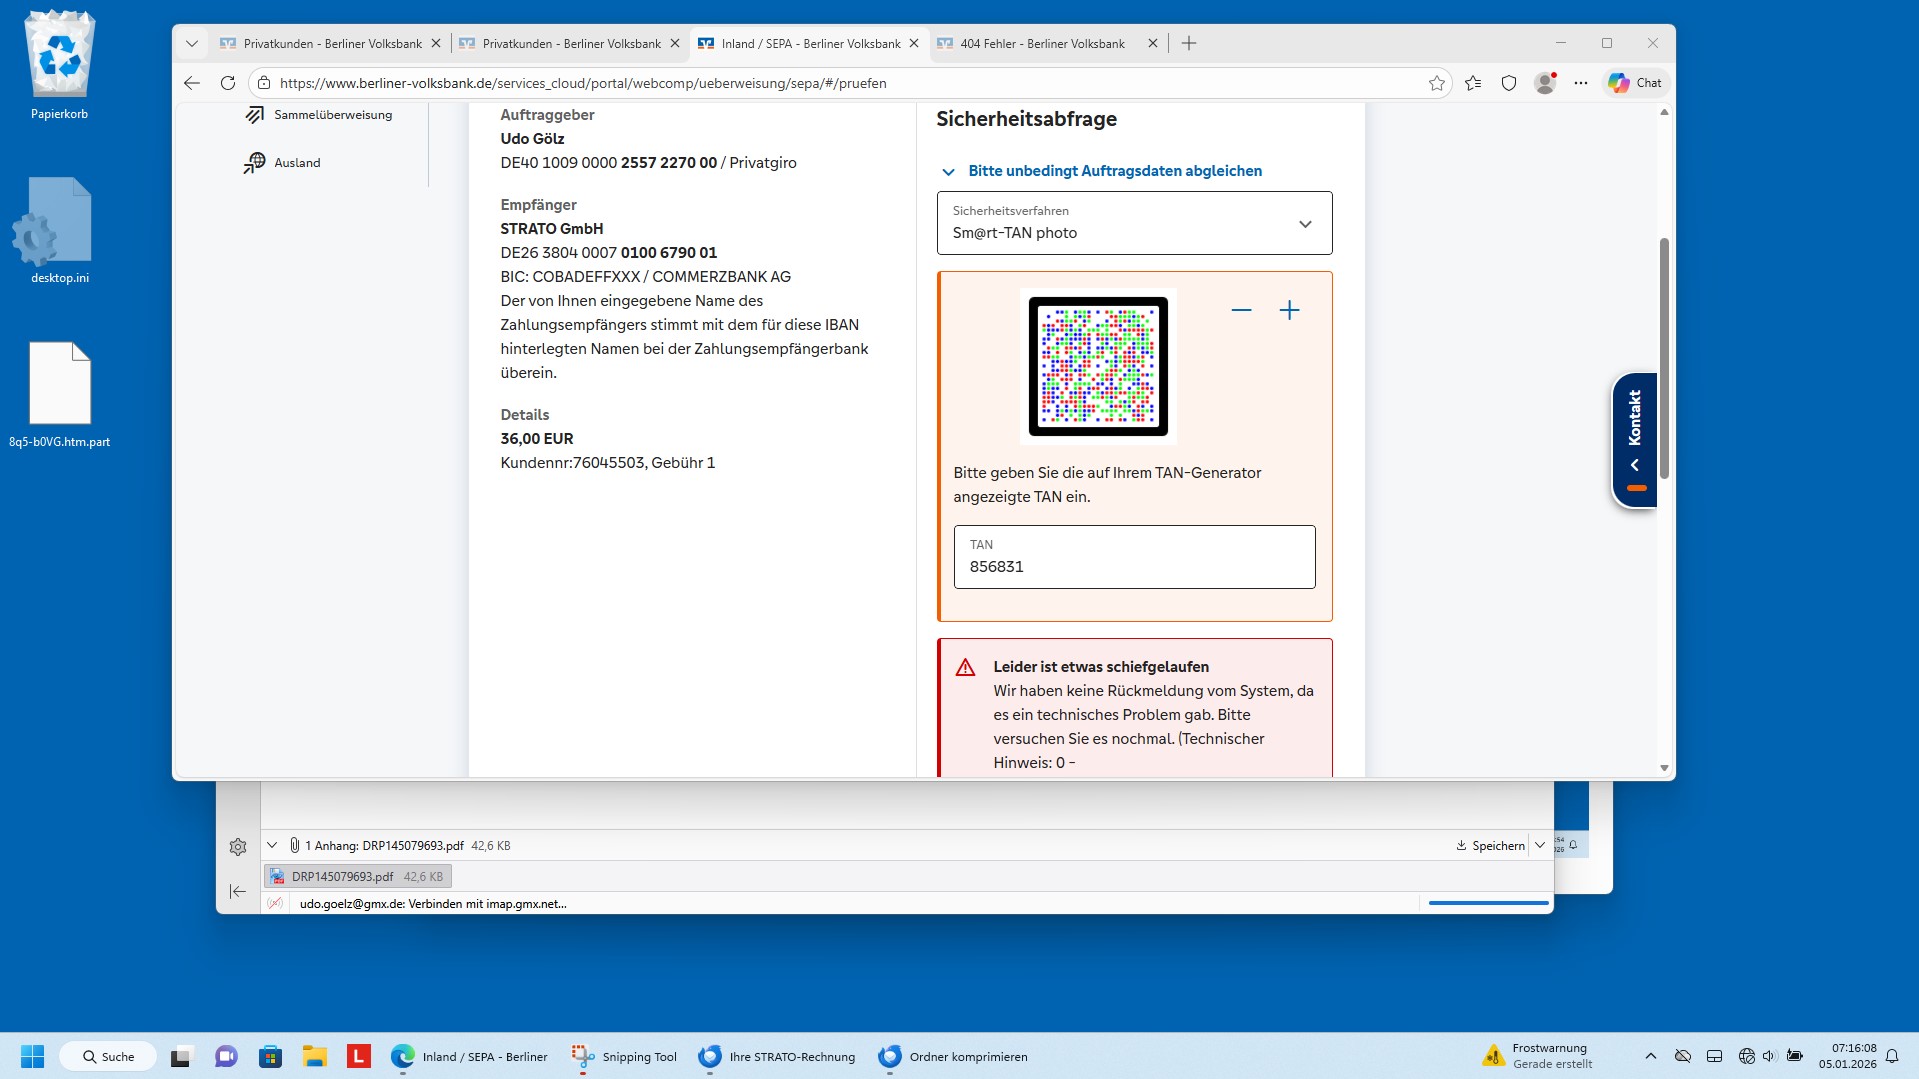Switch to the 404 Fehler tab
The width and height of the screenshot is (1919, 1079).
1041,44
